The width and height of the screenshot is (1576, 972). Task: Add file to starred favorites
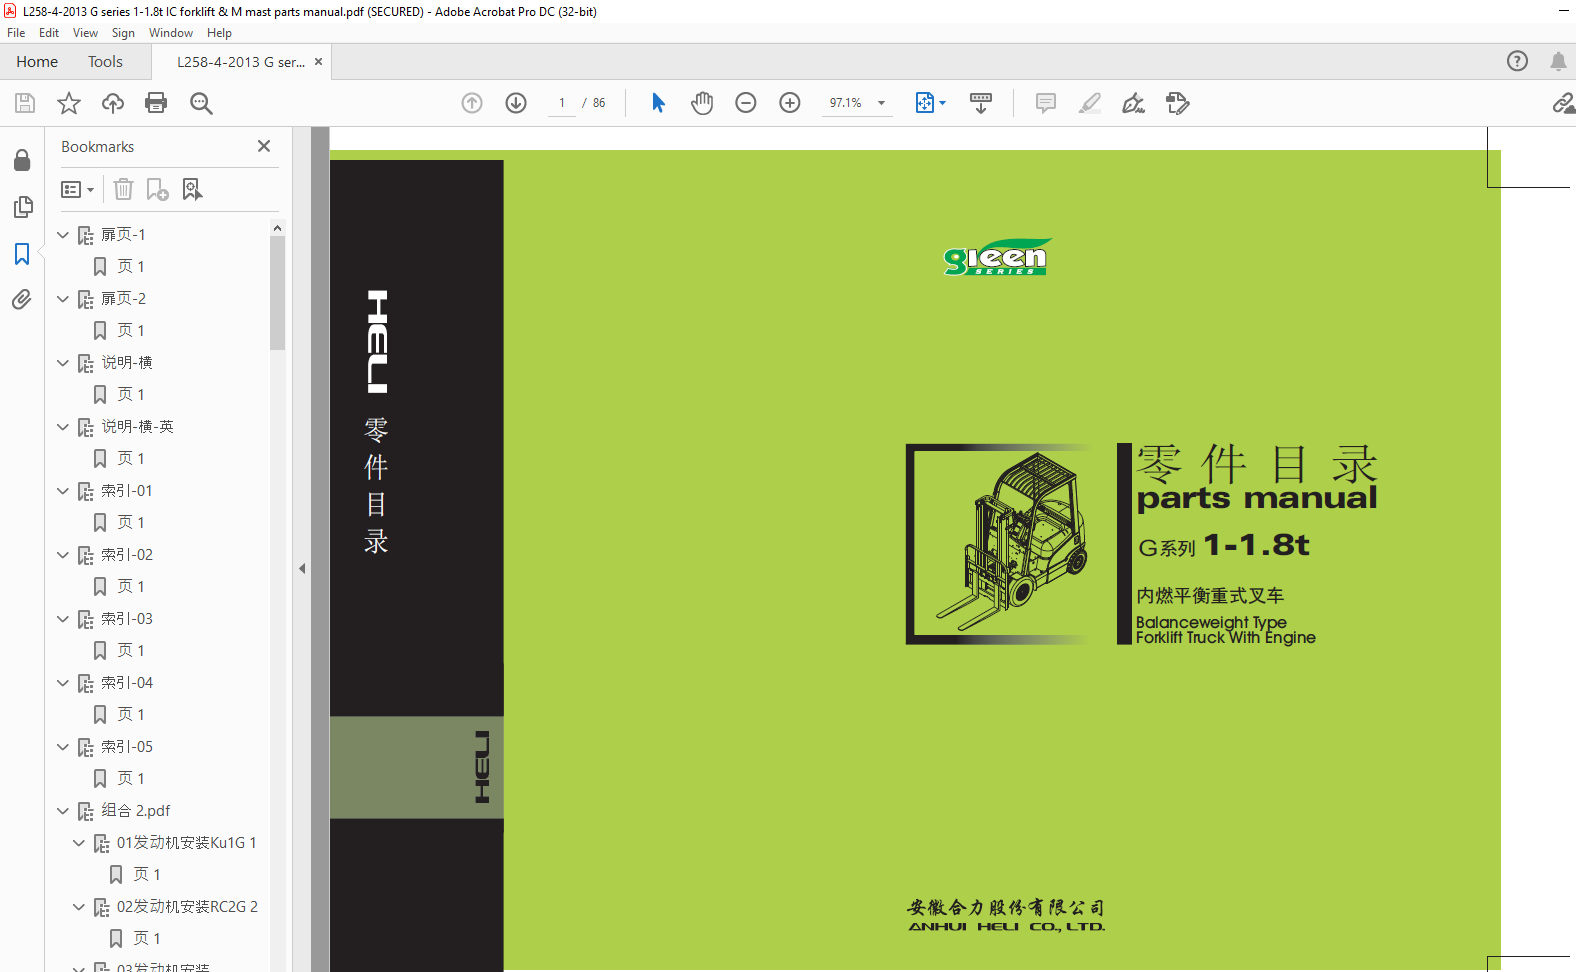[x=69, y=103]
